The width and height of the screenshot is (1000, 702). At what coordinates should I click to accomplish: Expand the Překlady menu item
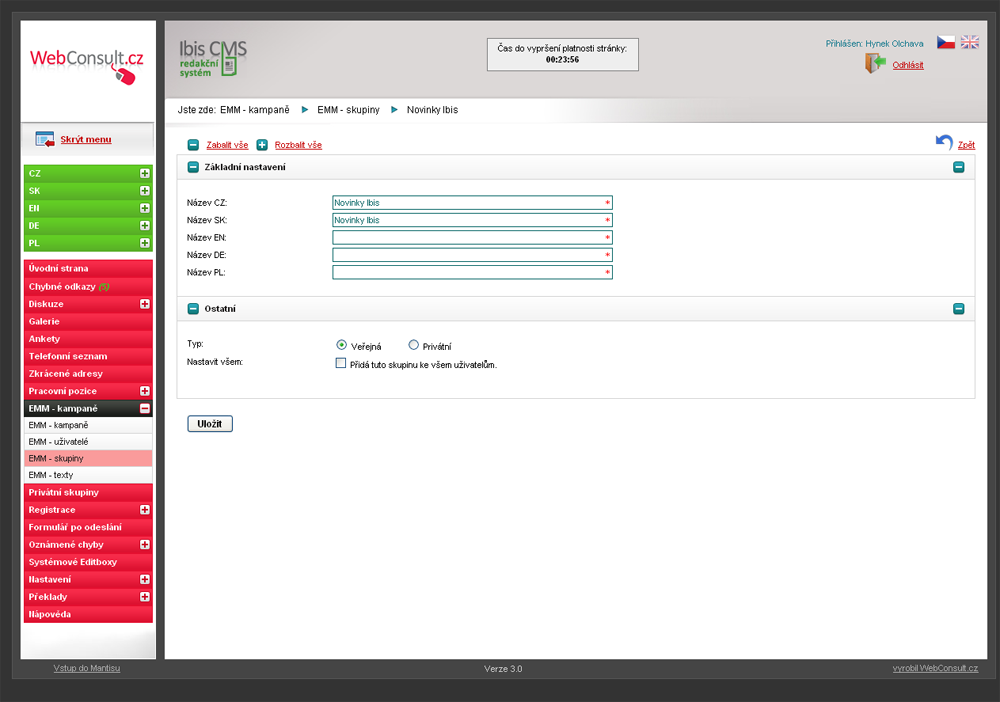pos(145,597)
